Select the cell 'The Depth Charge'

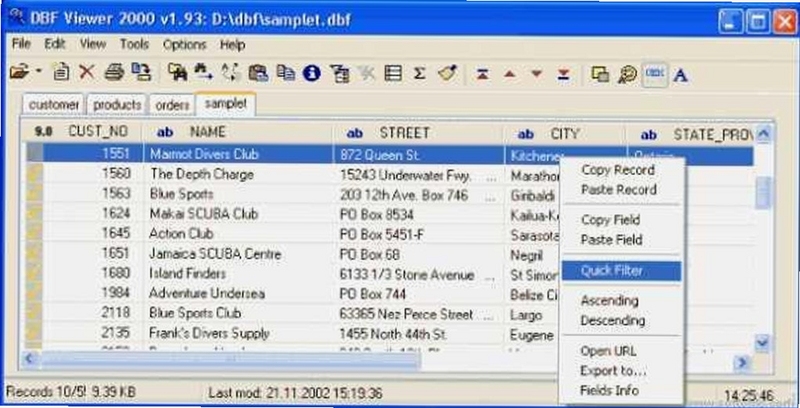pyautogui.click(x=238, y=174)
